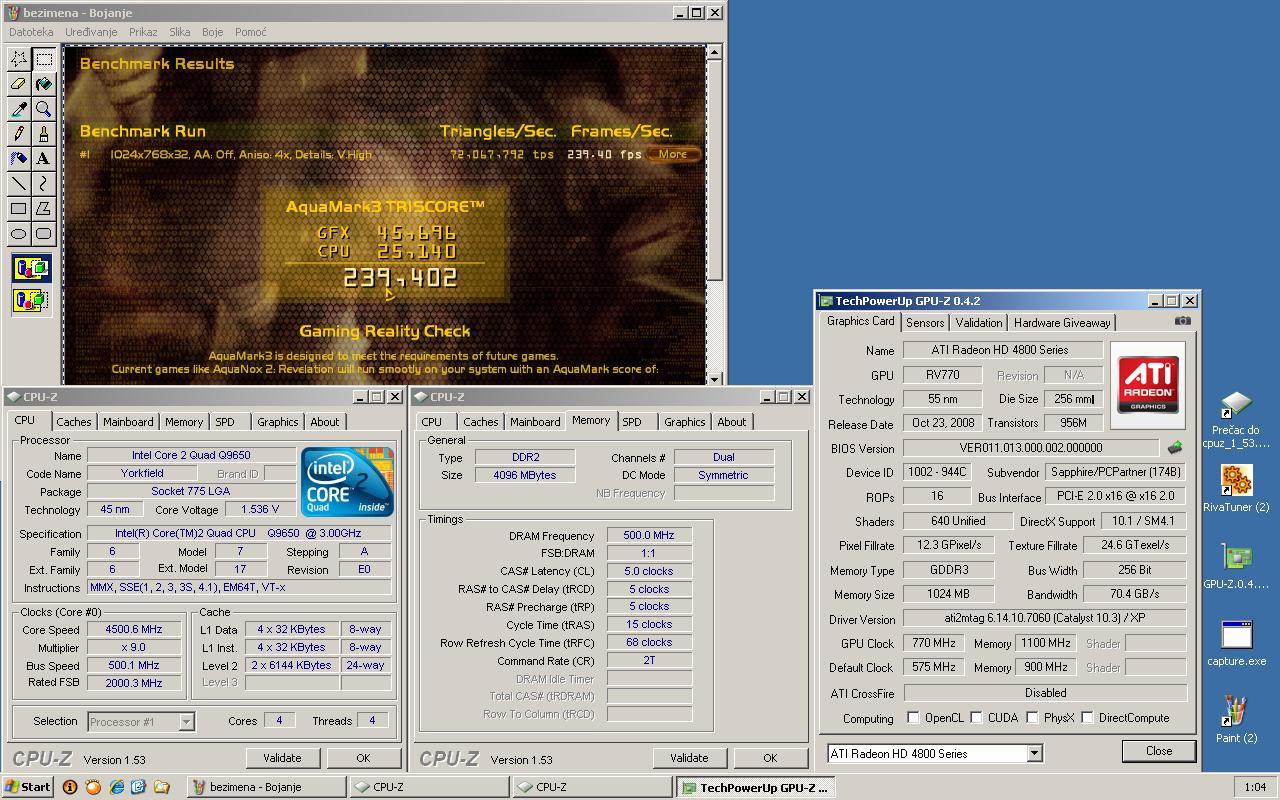Open the Slika menu in Paint
The image size is (1280, 800).
pyautogui.click(x=180, y=32)
